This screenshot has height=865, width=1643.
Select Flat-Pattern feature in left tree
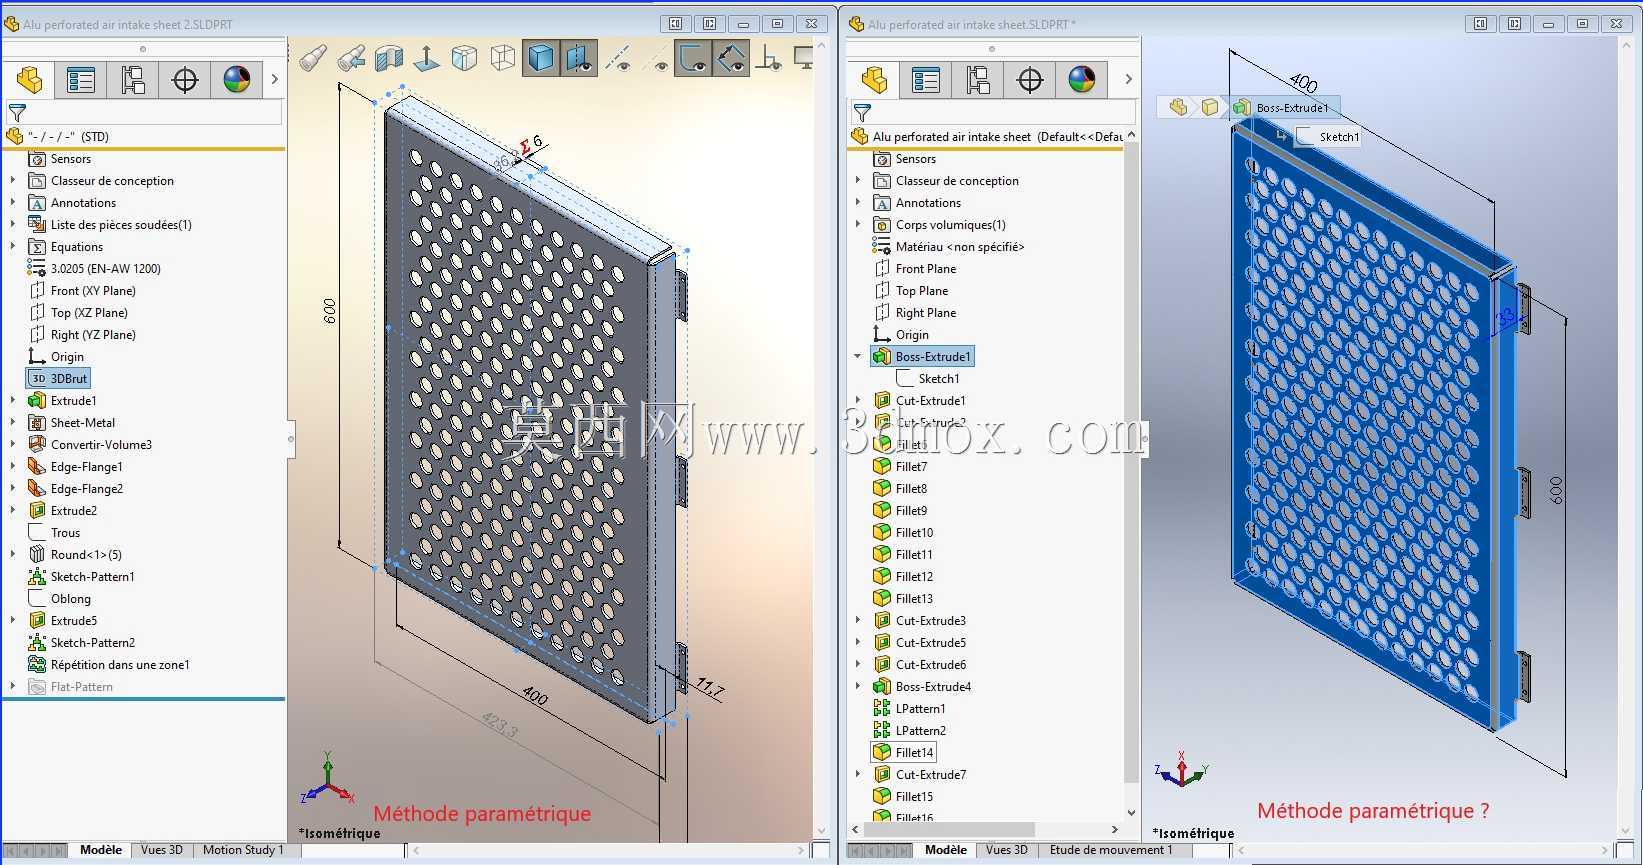pos(70,687)
